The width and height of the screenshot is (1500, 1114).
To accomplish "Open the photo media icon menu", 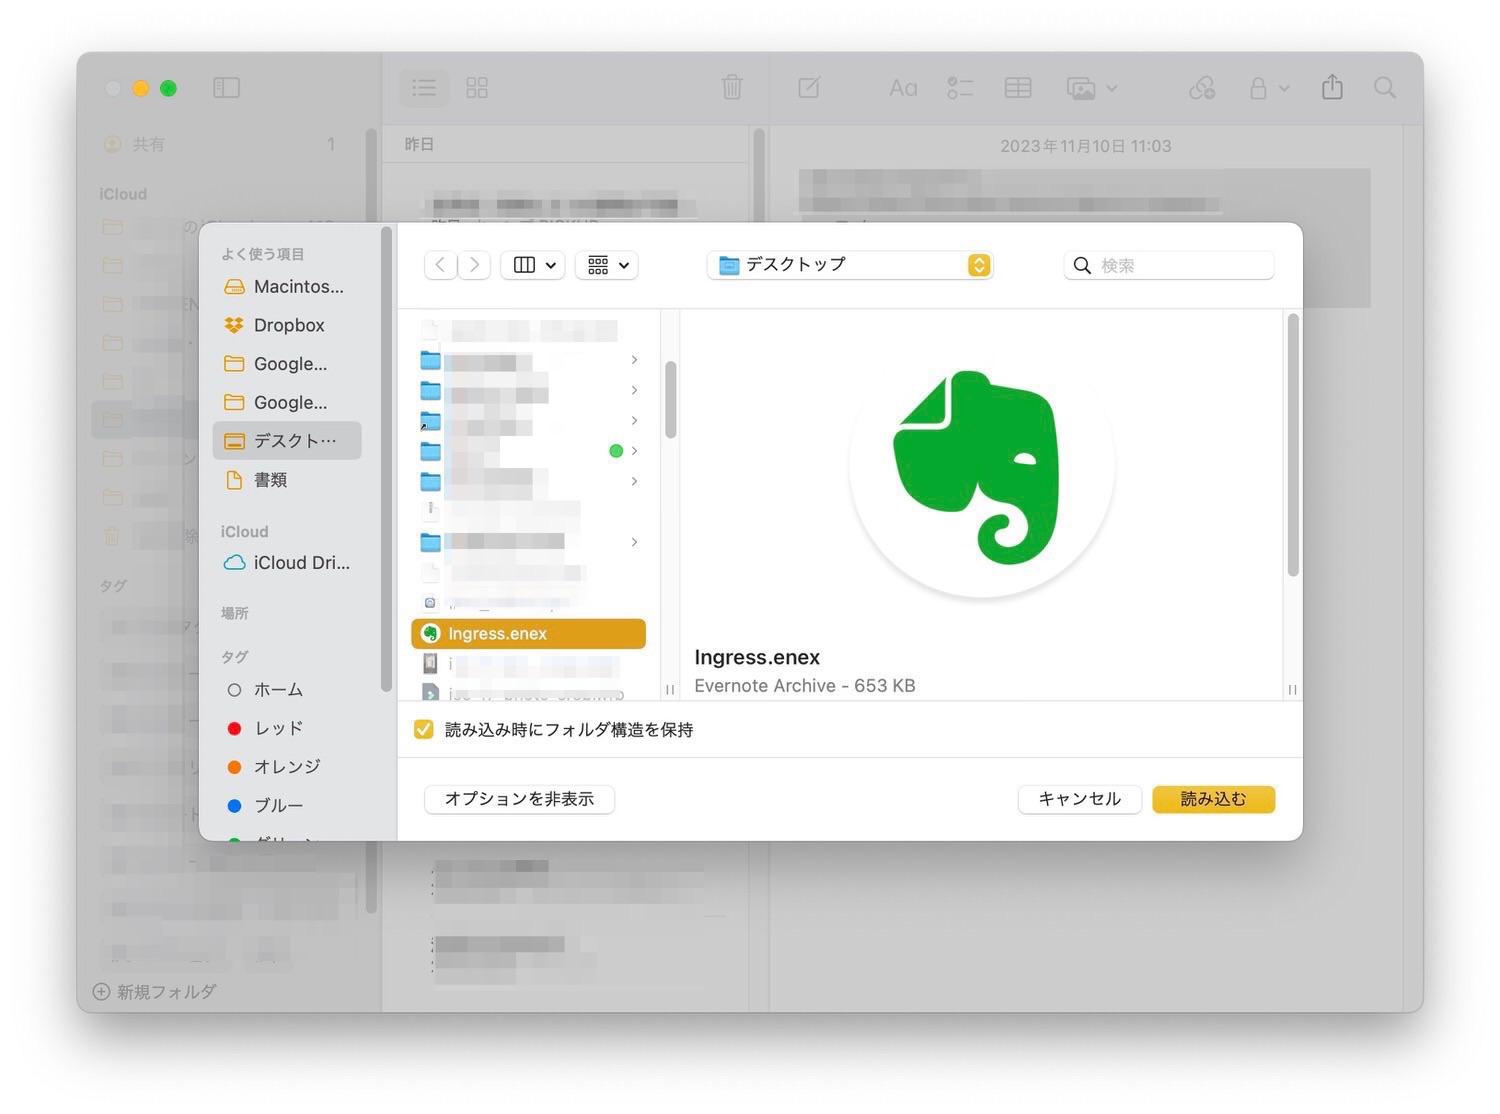I will 1091,88.
